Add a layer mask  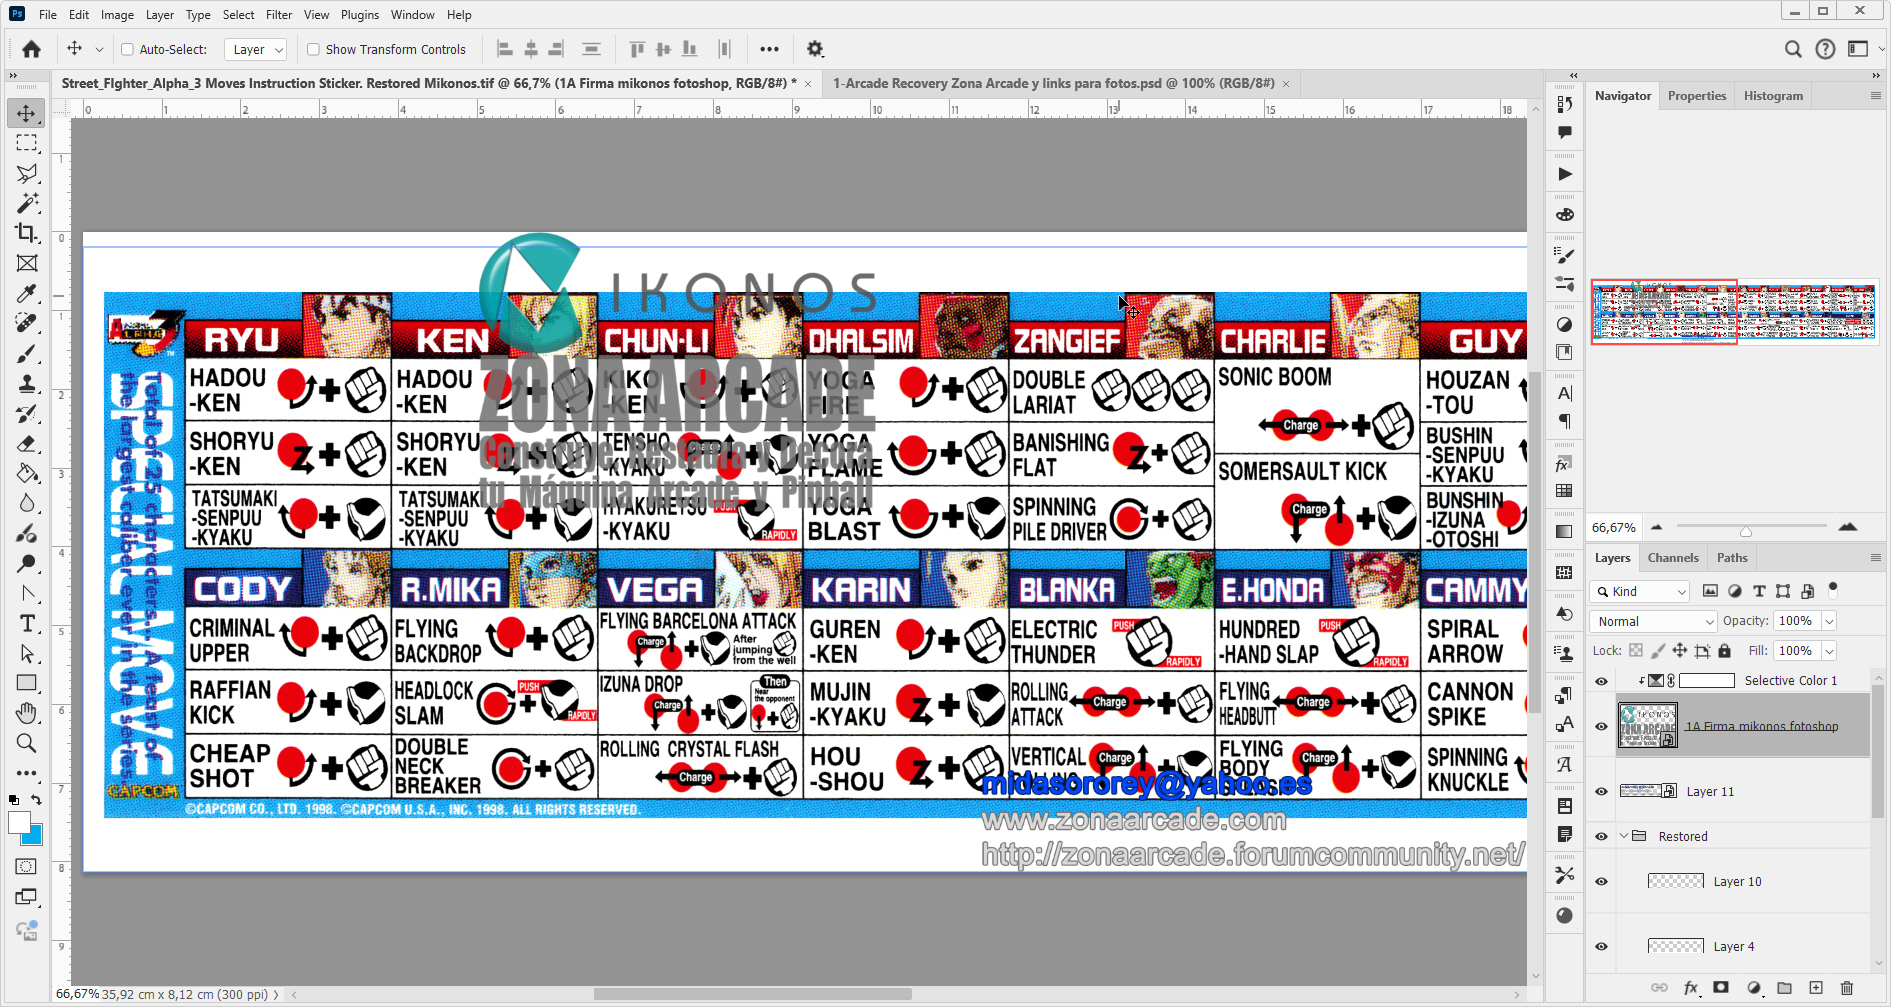(1721, 987)
